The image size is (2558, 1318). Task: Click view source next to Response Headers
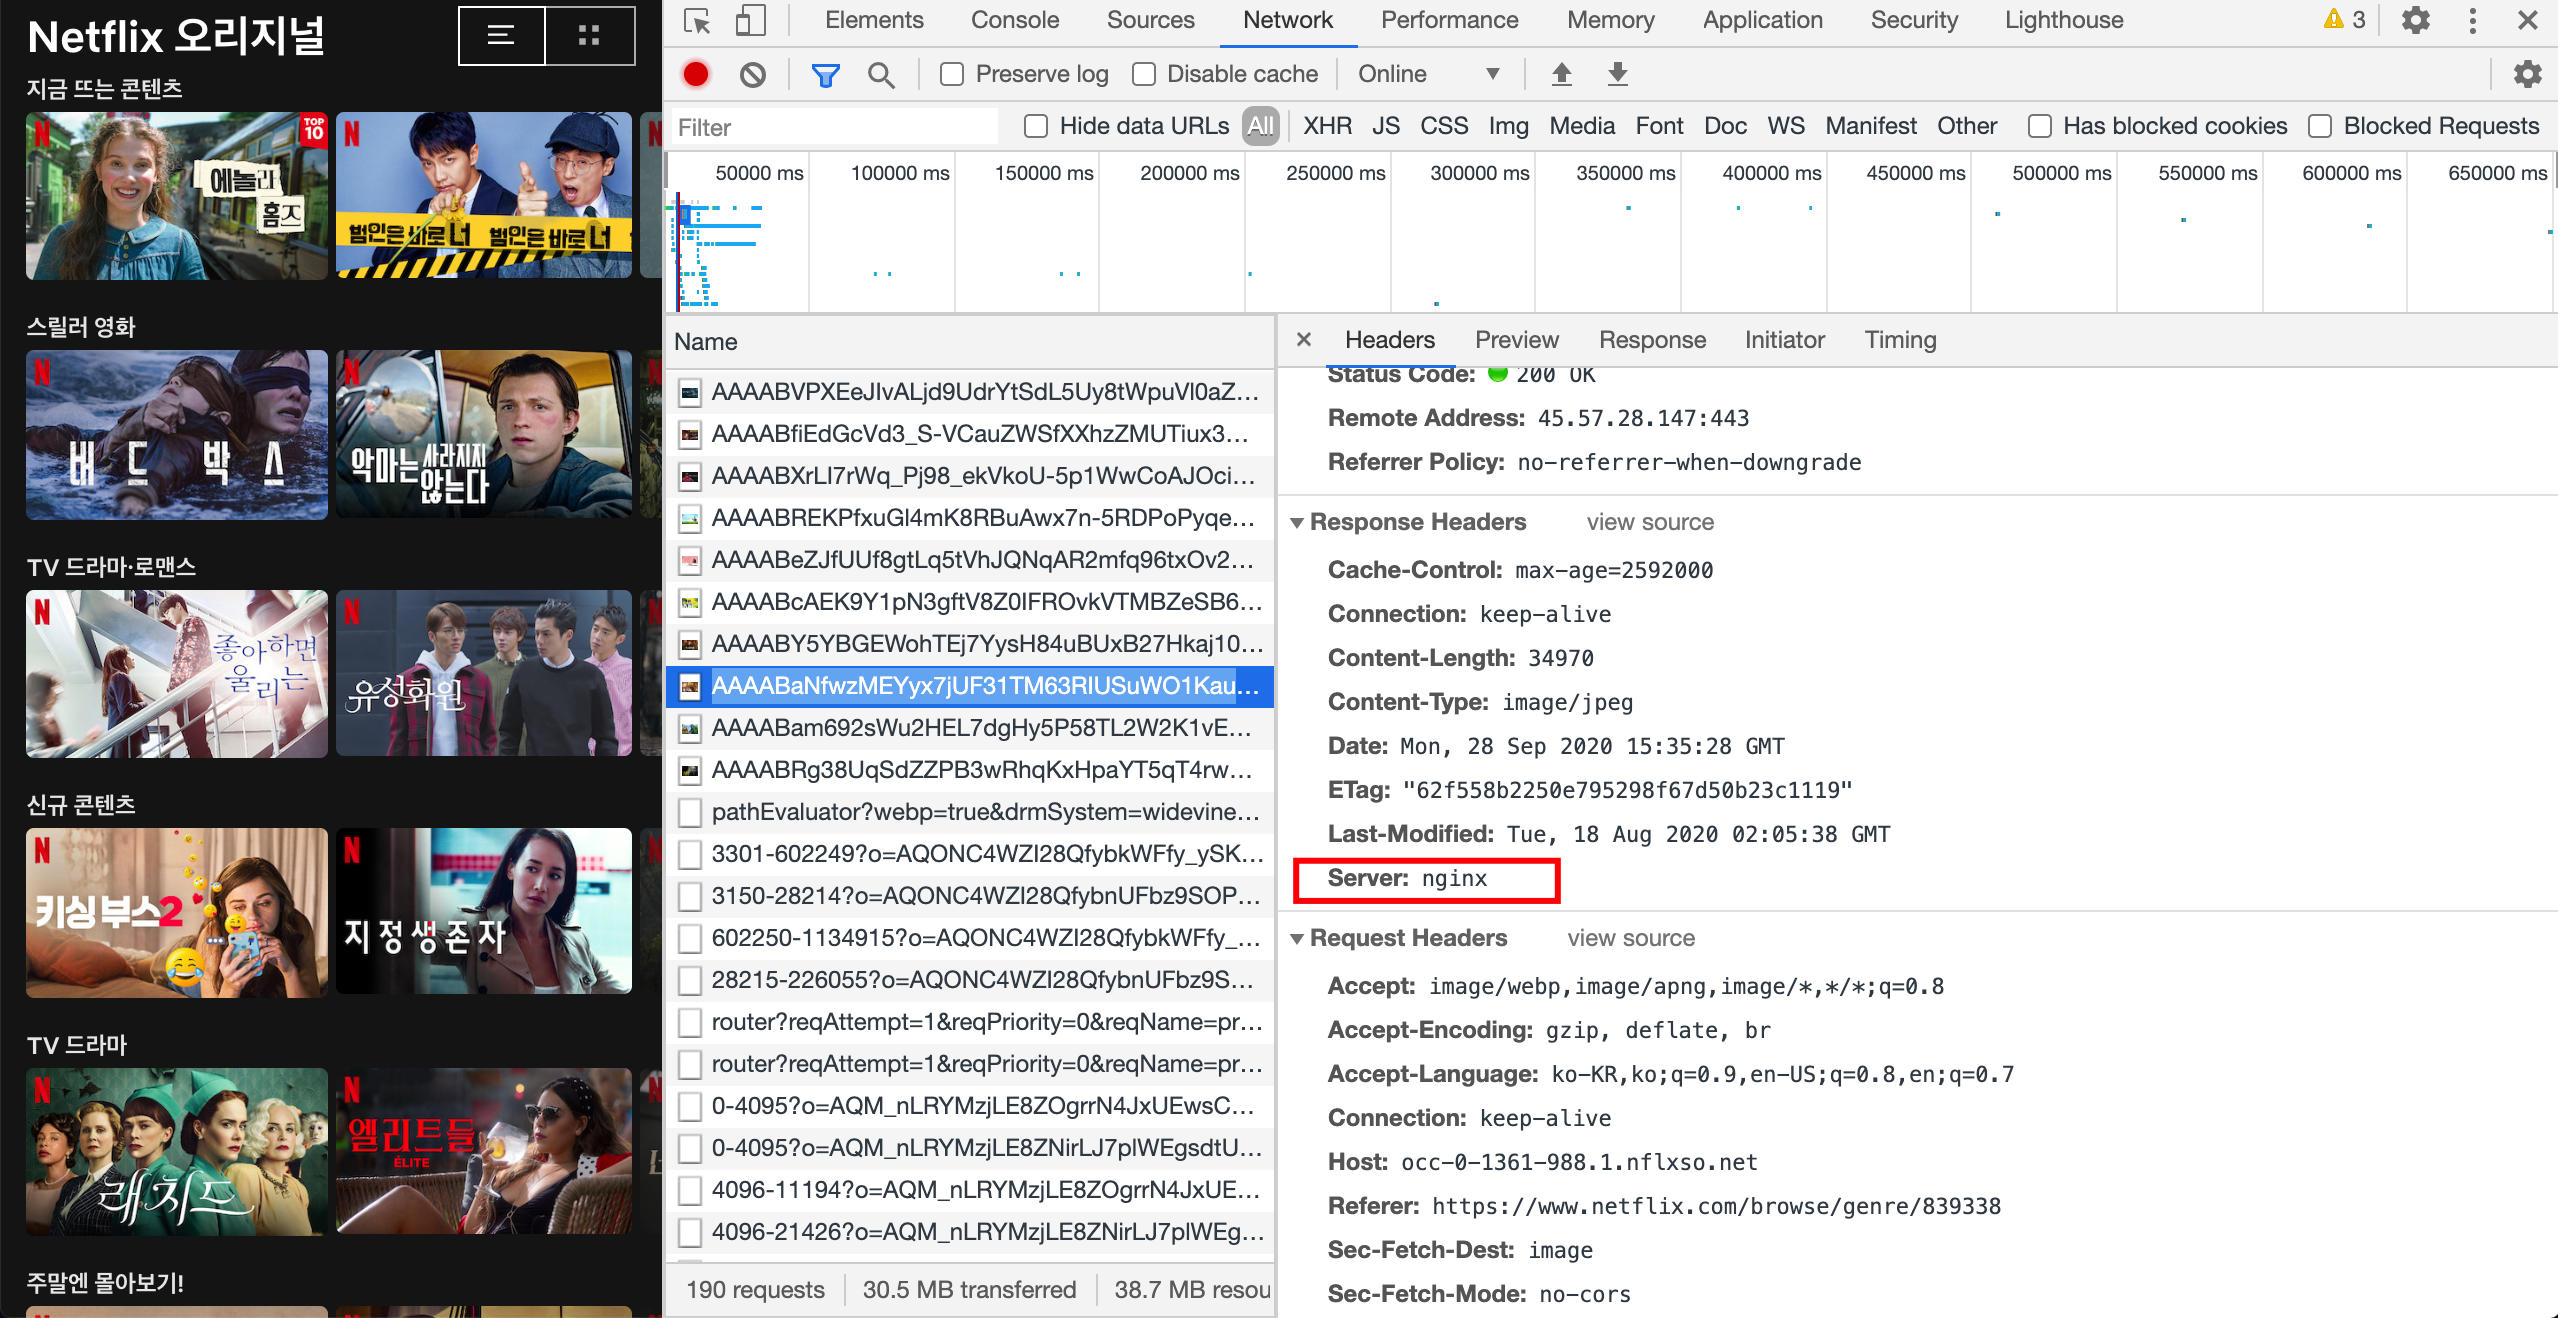(x=1649, y=522)
